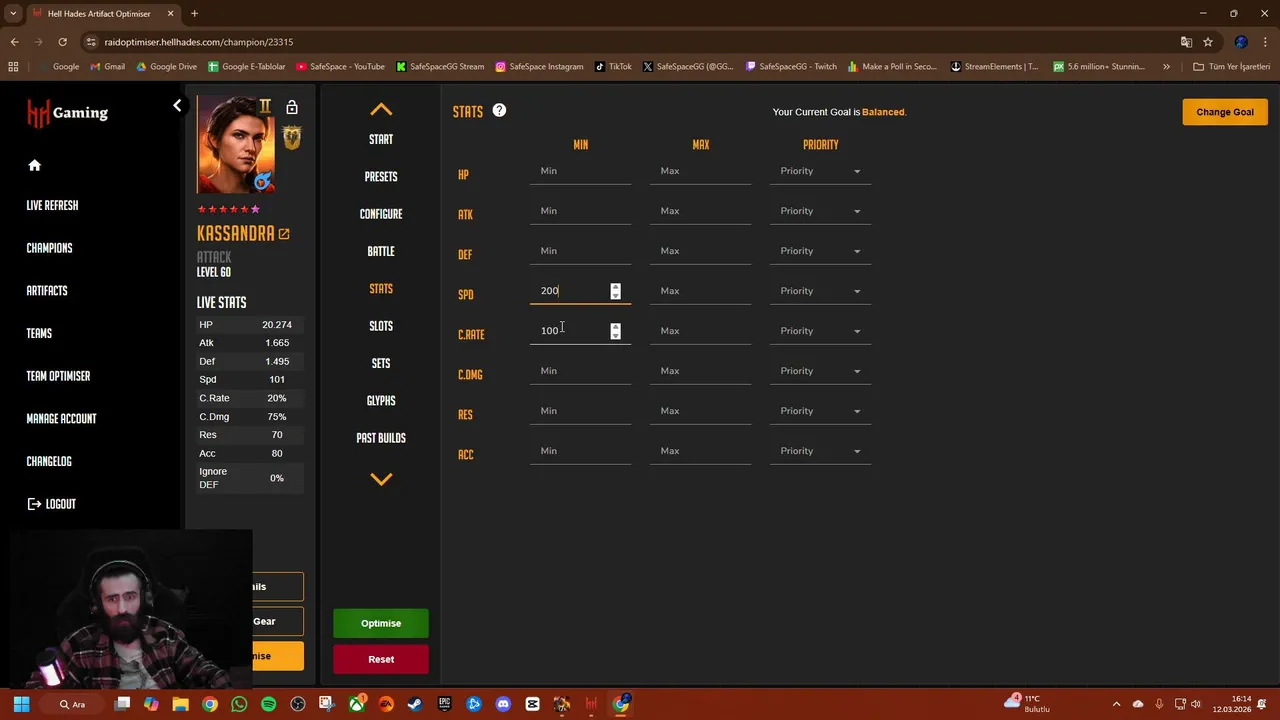Collapse sidebar with the left chevron
Viewport: 1280px width, 720px height.
(x=177, y=105)
